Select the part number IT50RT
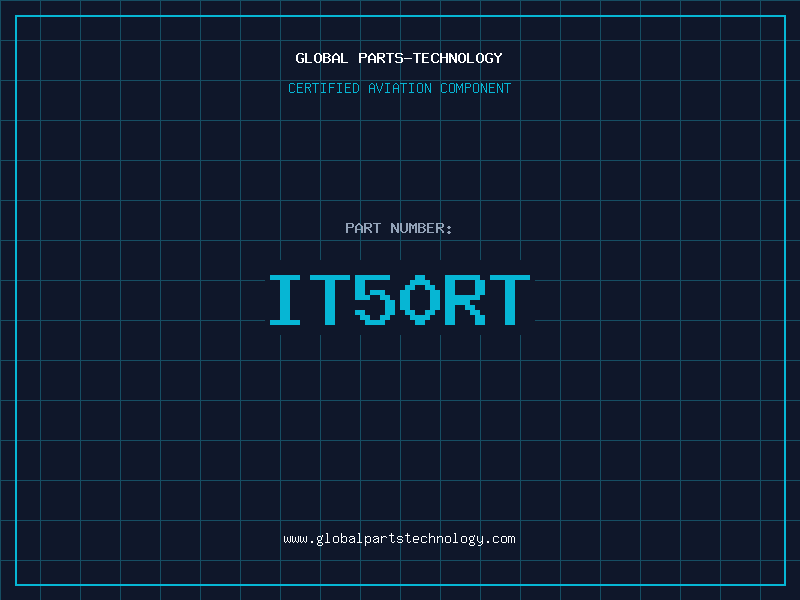Image resolution: width=800 pixels, height=600 pixels. click(x=400, y=299)
